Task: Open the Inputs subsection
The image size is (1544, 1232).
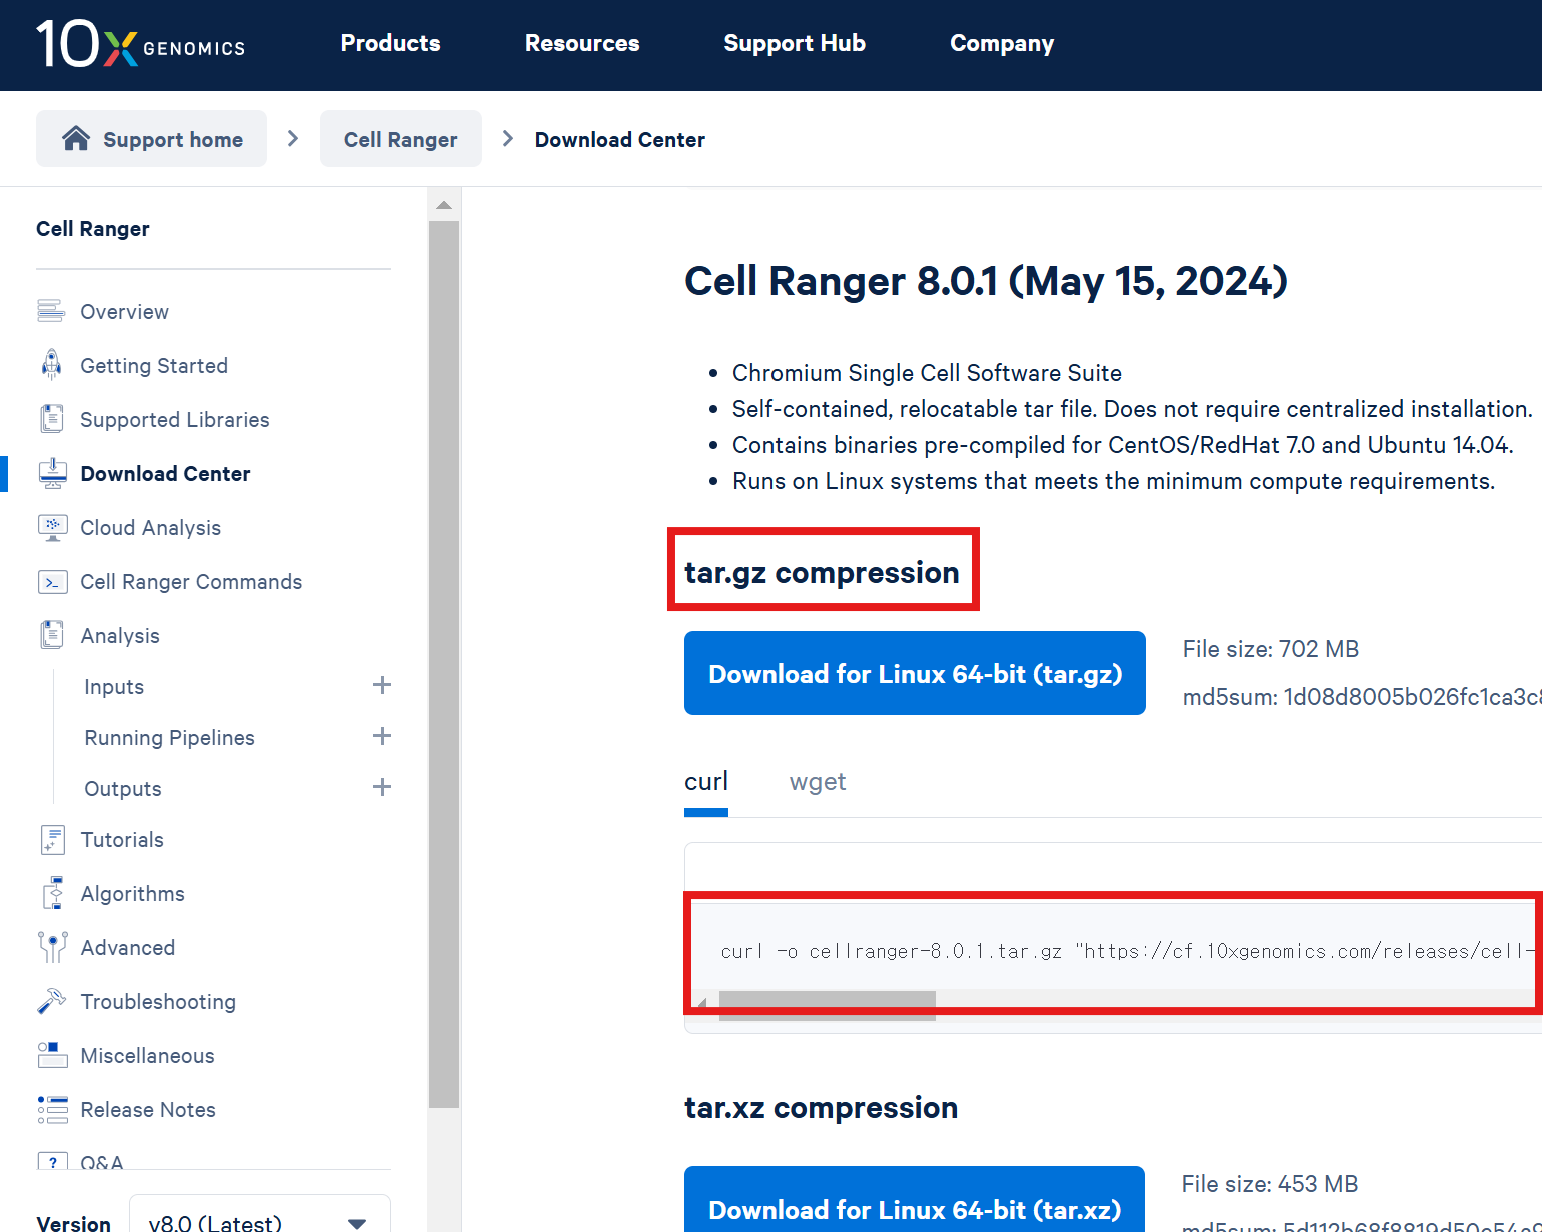Action: (114, 686)
